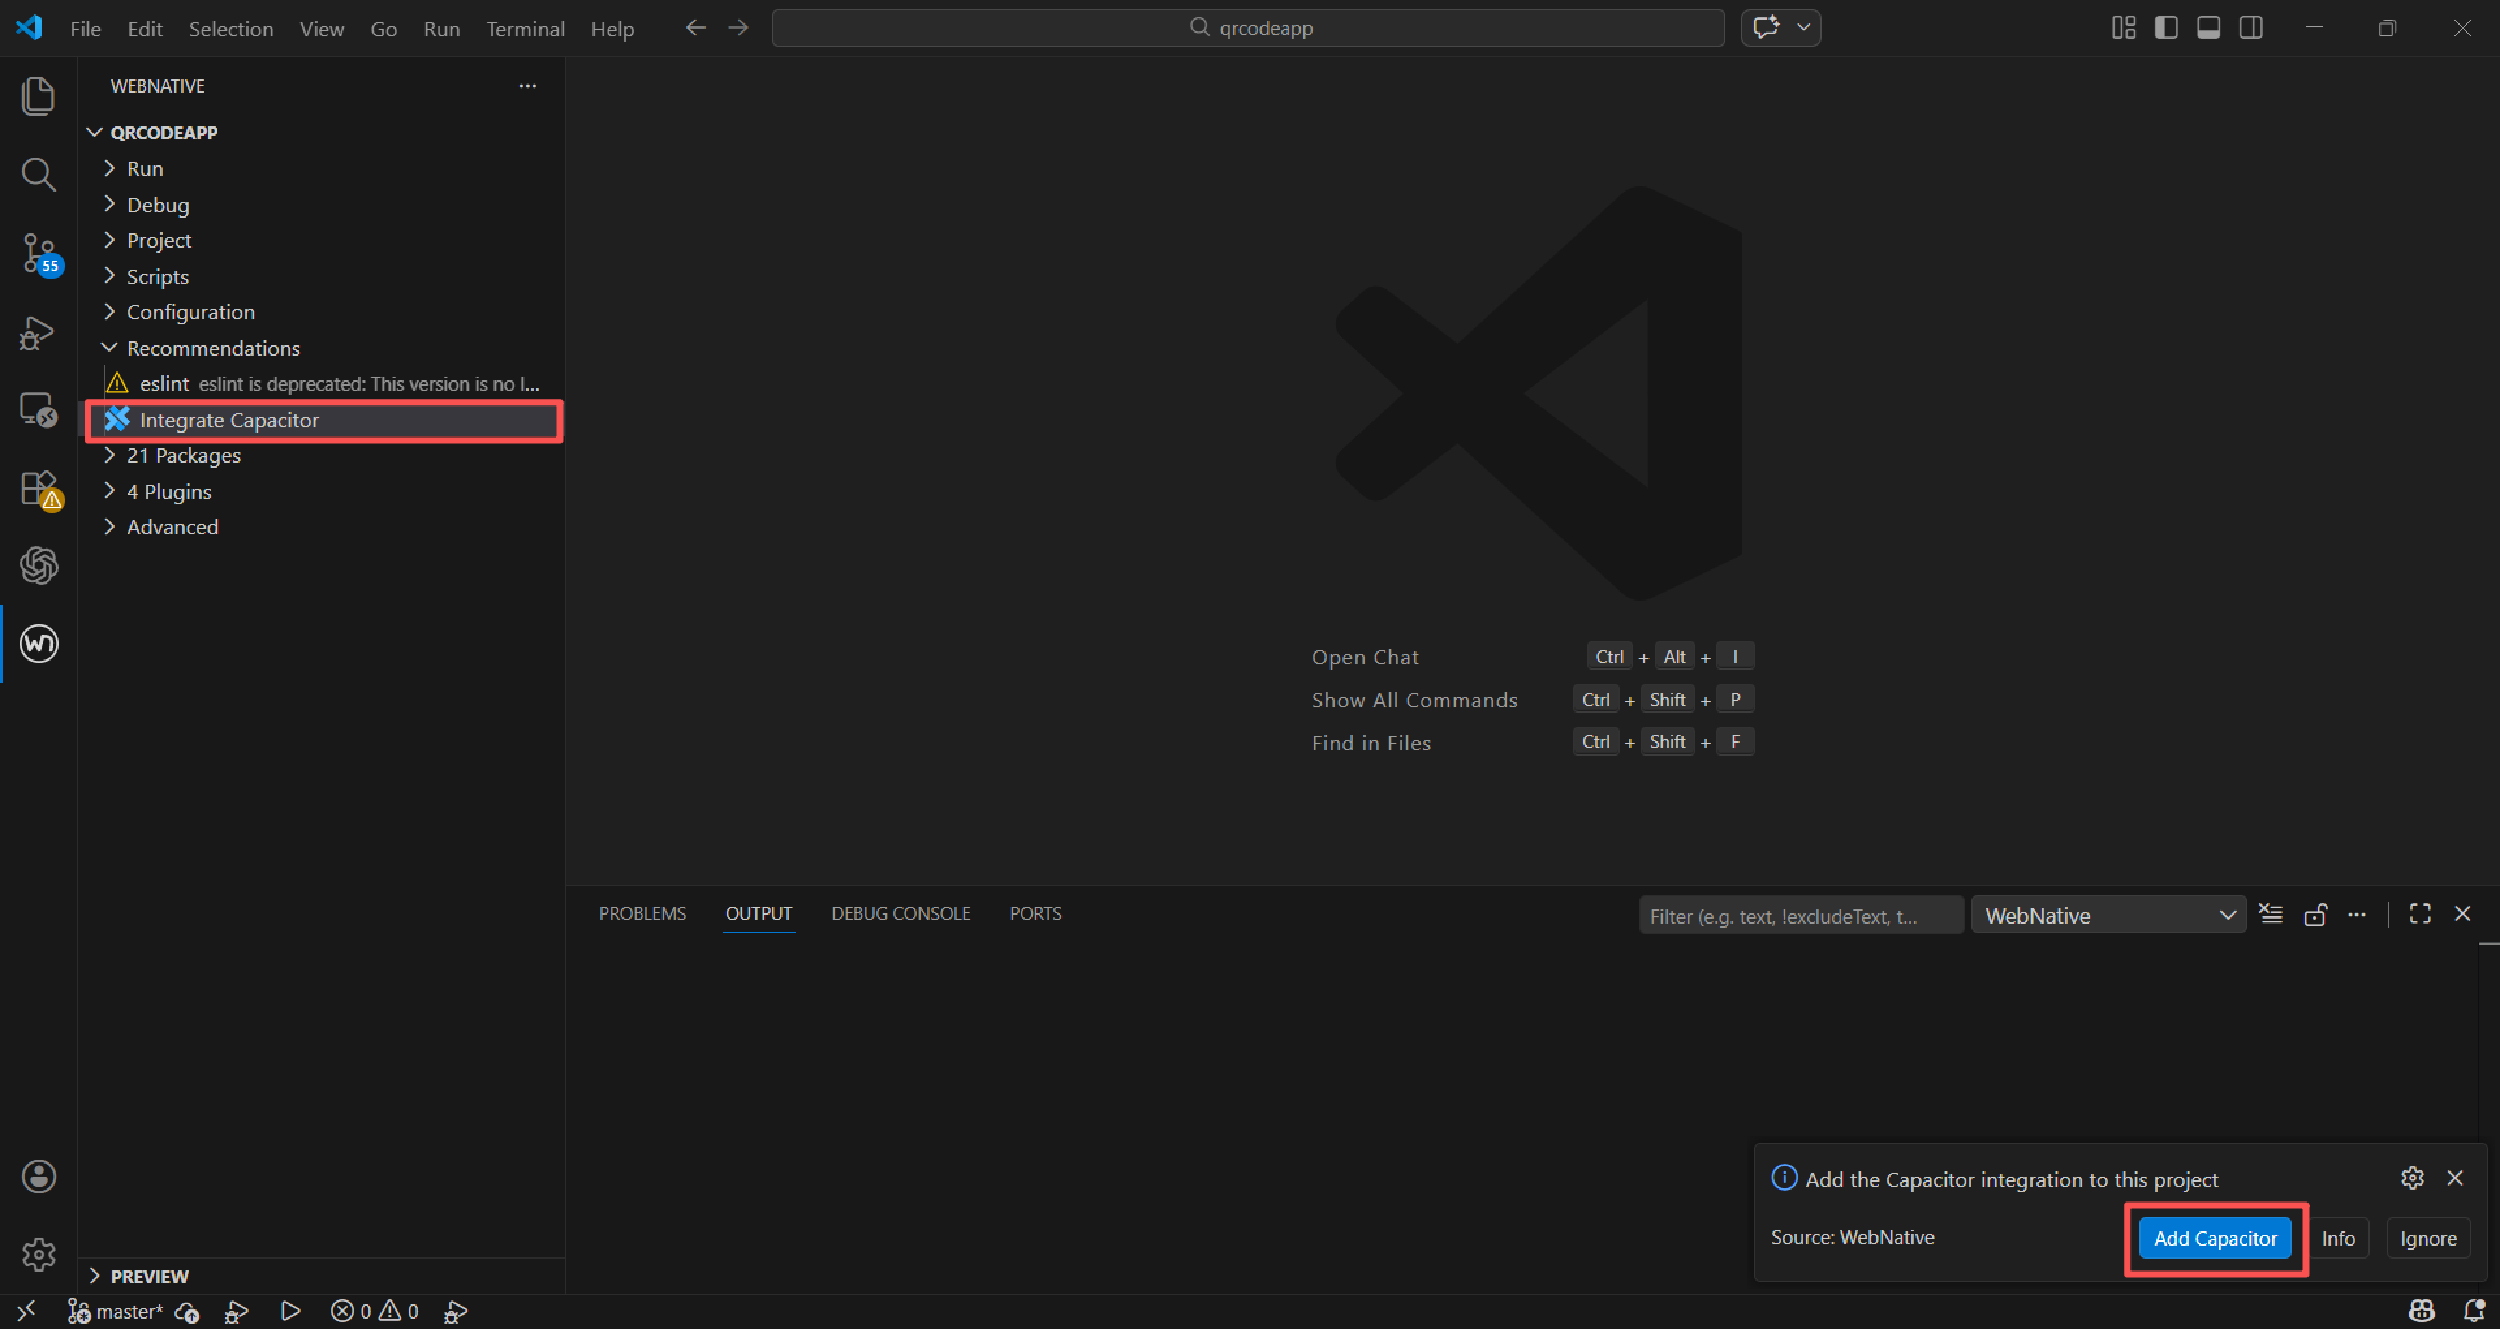Dismiss the Capacitor notification
This screenshot has width=2500, height=1329.
pos(2455,1178)
